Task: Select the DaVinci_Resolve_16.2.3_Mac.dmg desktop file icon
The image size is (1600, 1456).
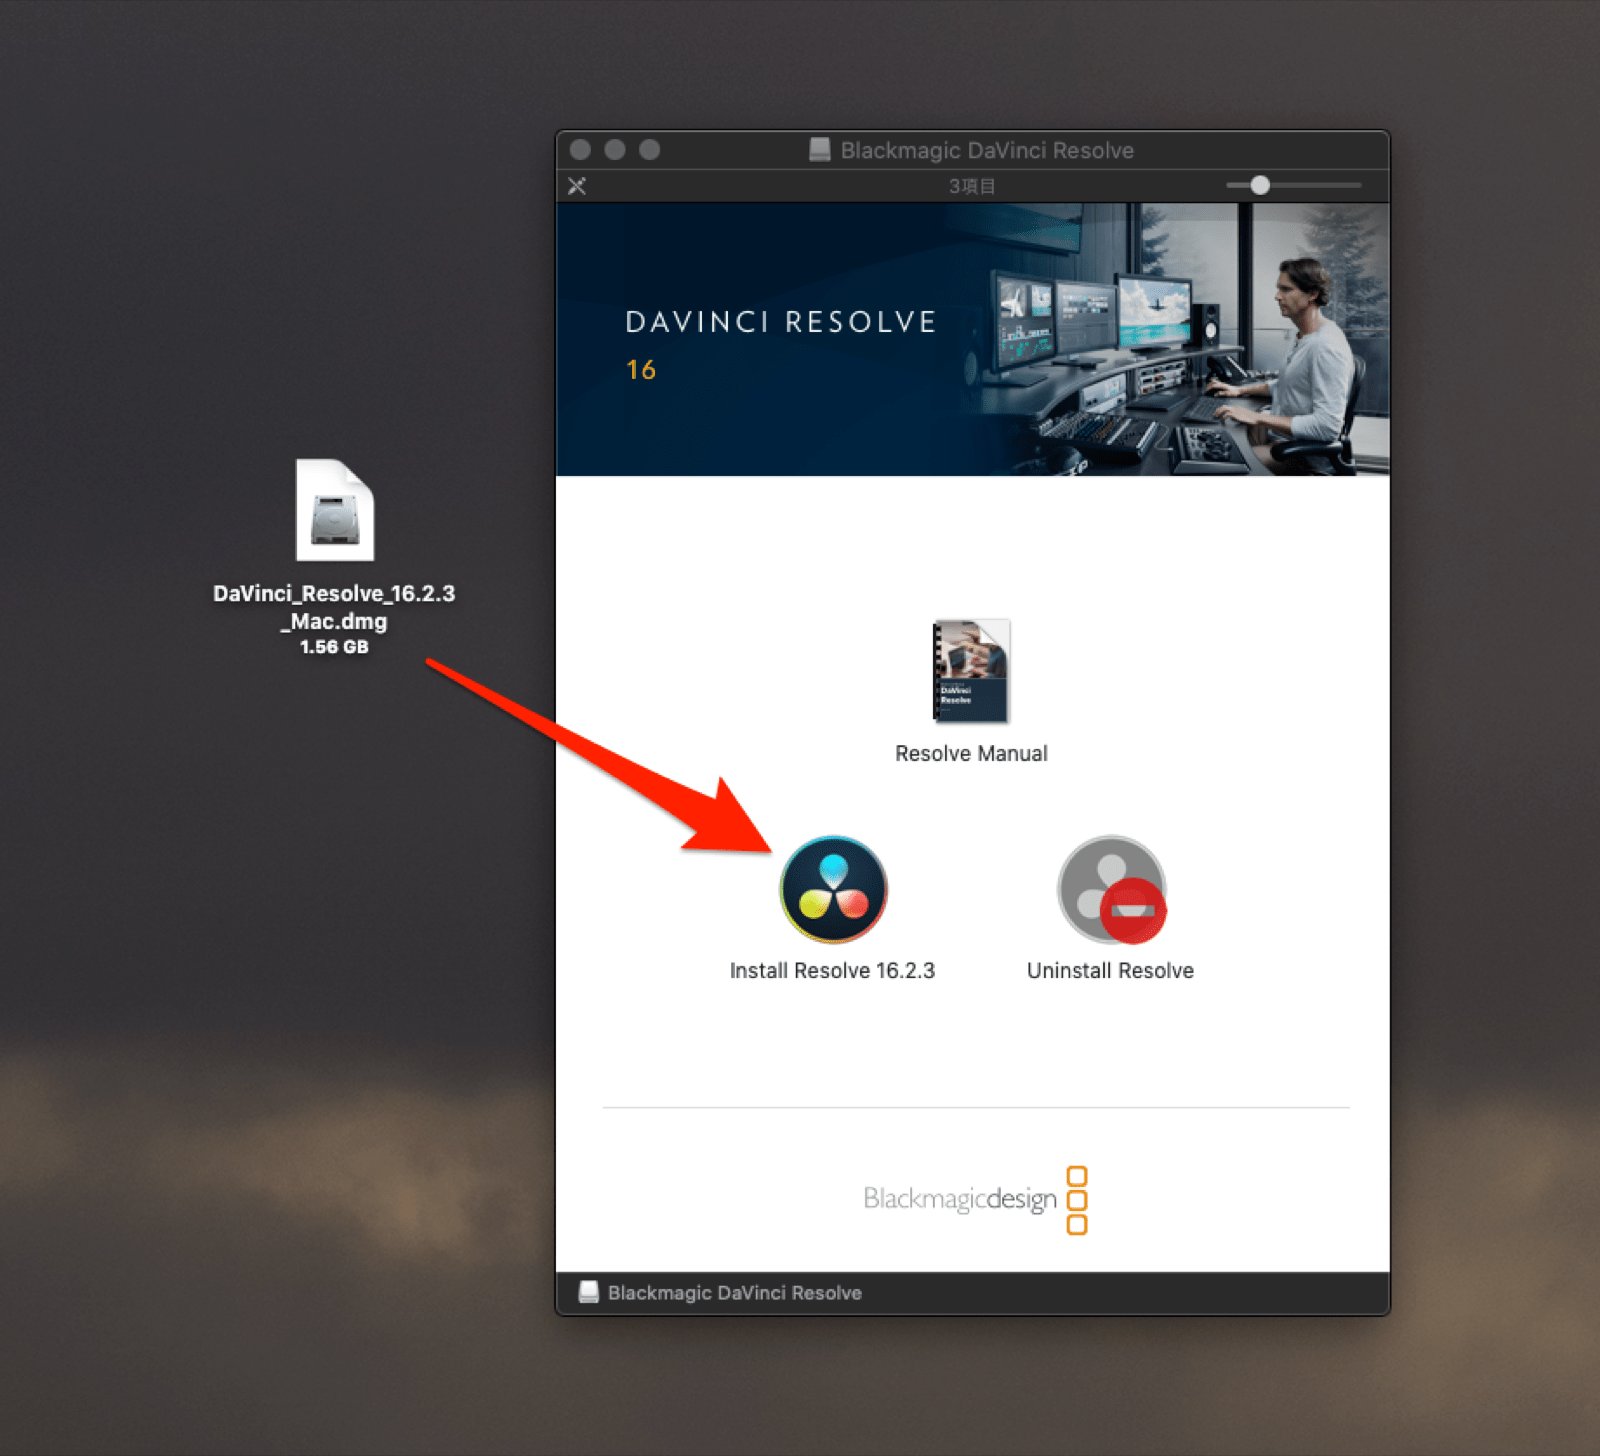Action: coord(335,509)
